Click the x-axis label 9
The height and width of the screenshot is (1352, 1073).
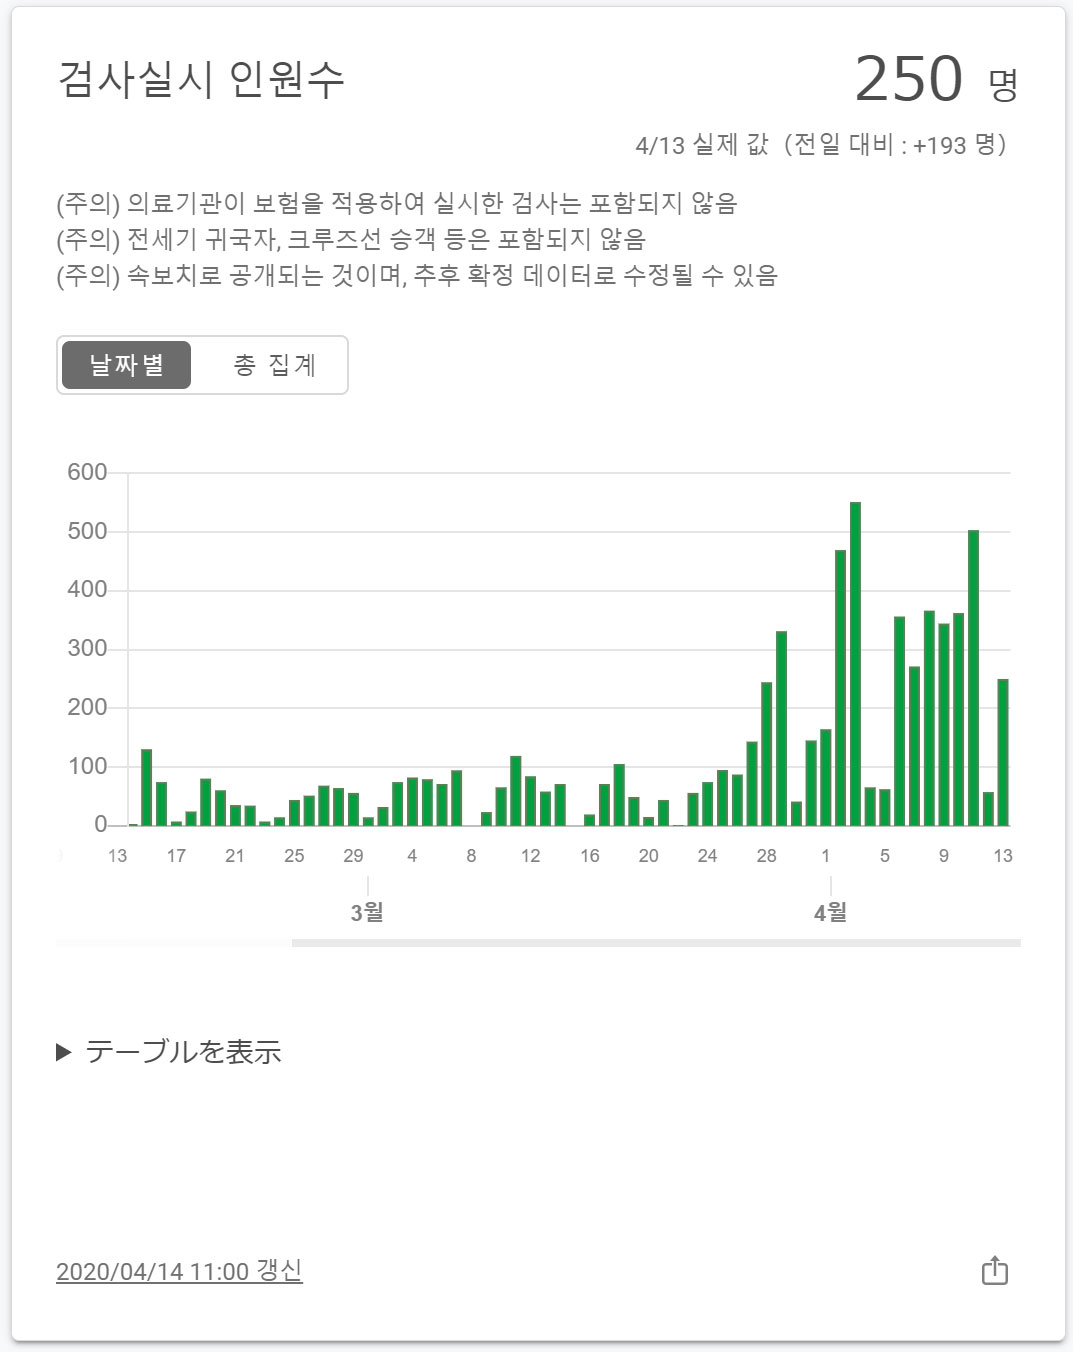(943, 856)
